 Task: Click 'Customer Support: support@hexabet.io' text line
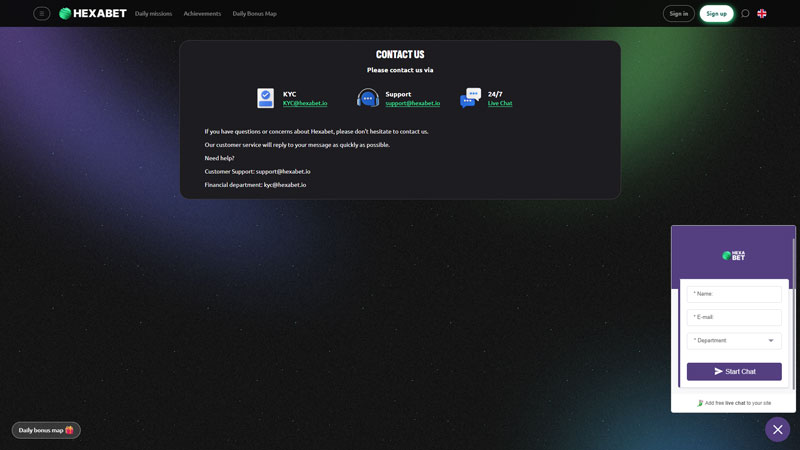(x=257, y=171)
